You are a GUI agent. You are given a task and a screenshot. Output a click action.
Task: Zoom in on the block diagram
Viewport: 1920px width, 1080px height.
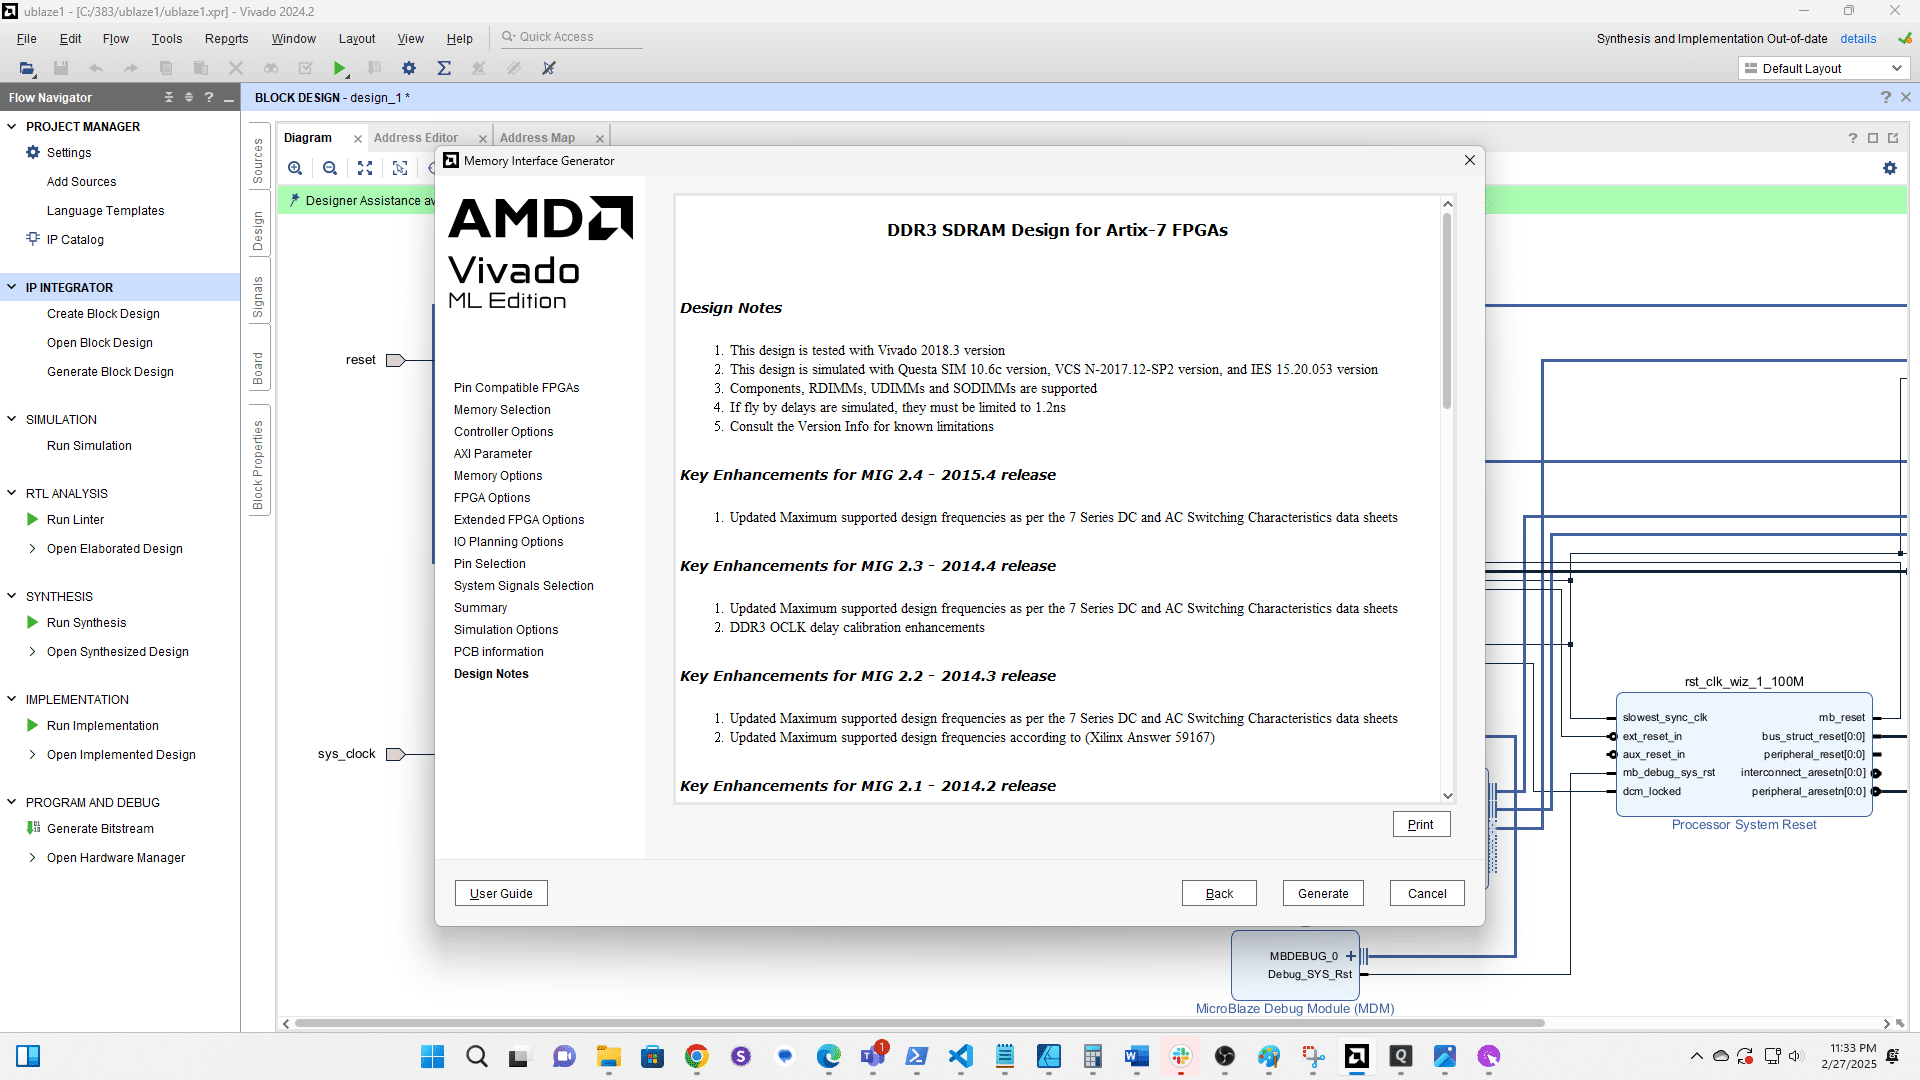click(x=295, y=168)
